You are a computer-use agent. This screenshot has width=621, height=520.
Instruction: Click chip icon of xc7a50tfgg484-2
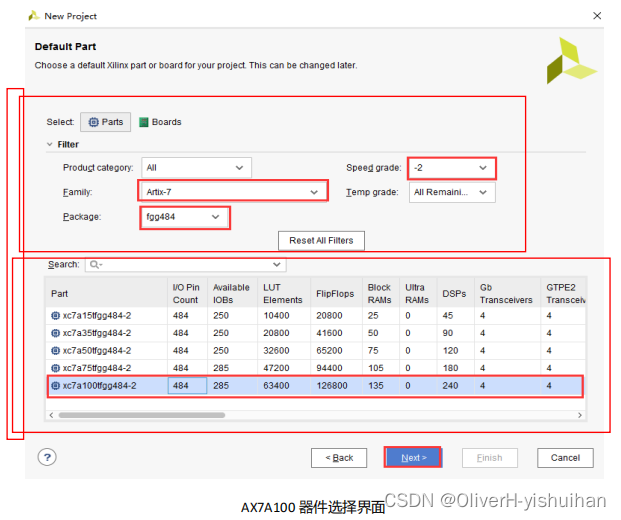pos(55,350)
